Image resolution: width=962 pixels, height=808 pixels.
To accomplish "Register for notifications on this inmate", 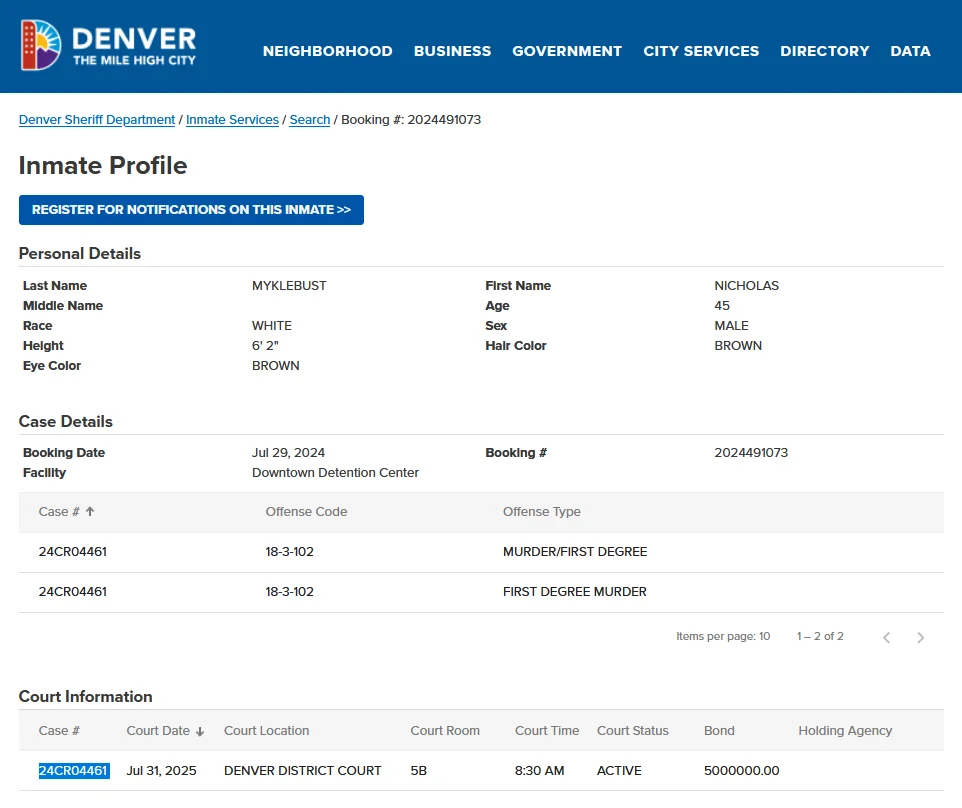I will [191, 210].
